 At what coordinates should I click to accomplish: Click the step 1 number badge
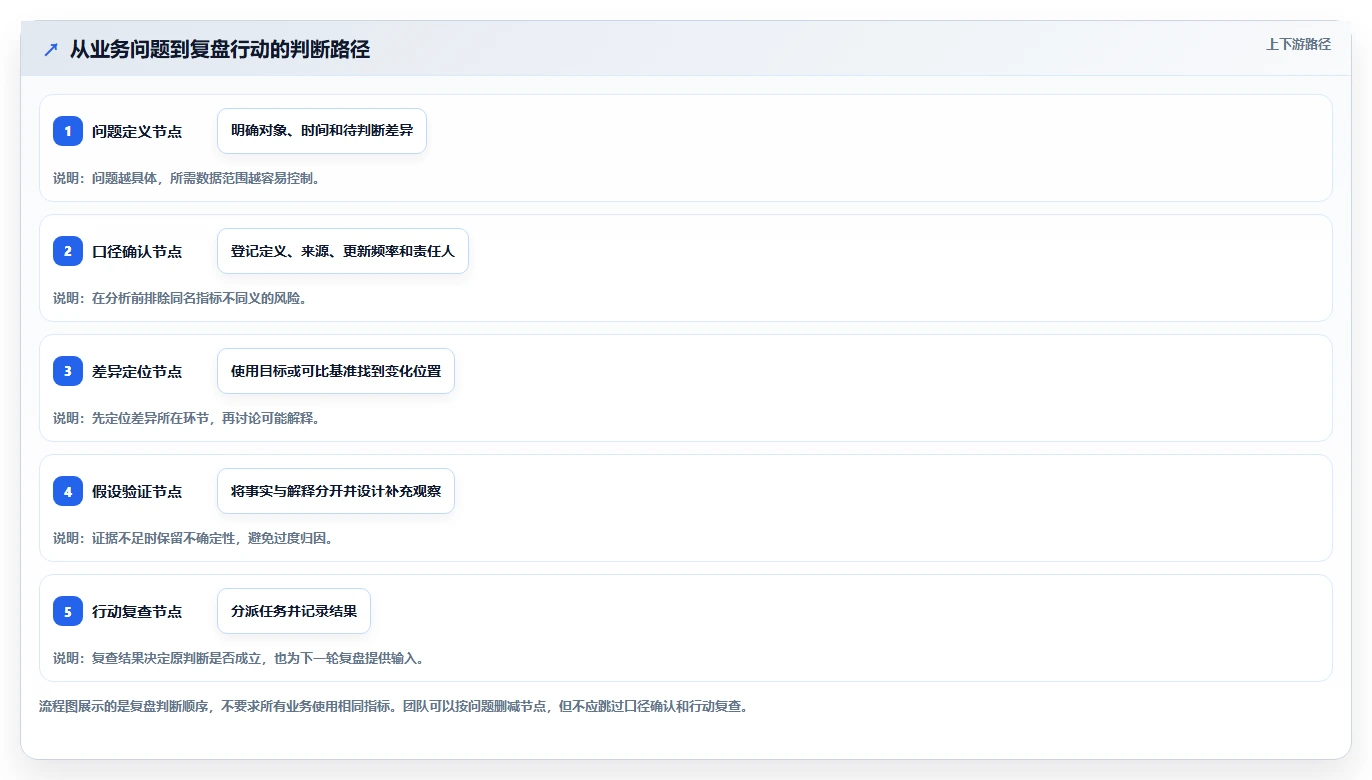(x=68, y=131)
